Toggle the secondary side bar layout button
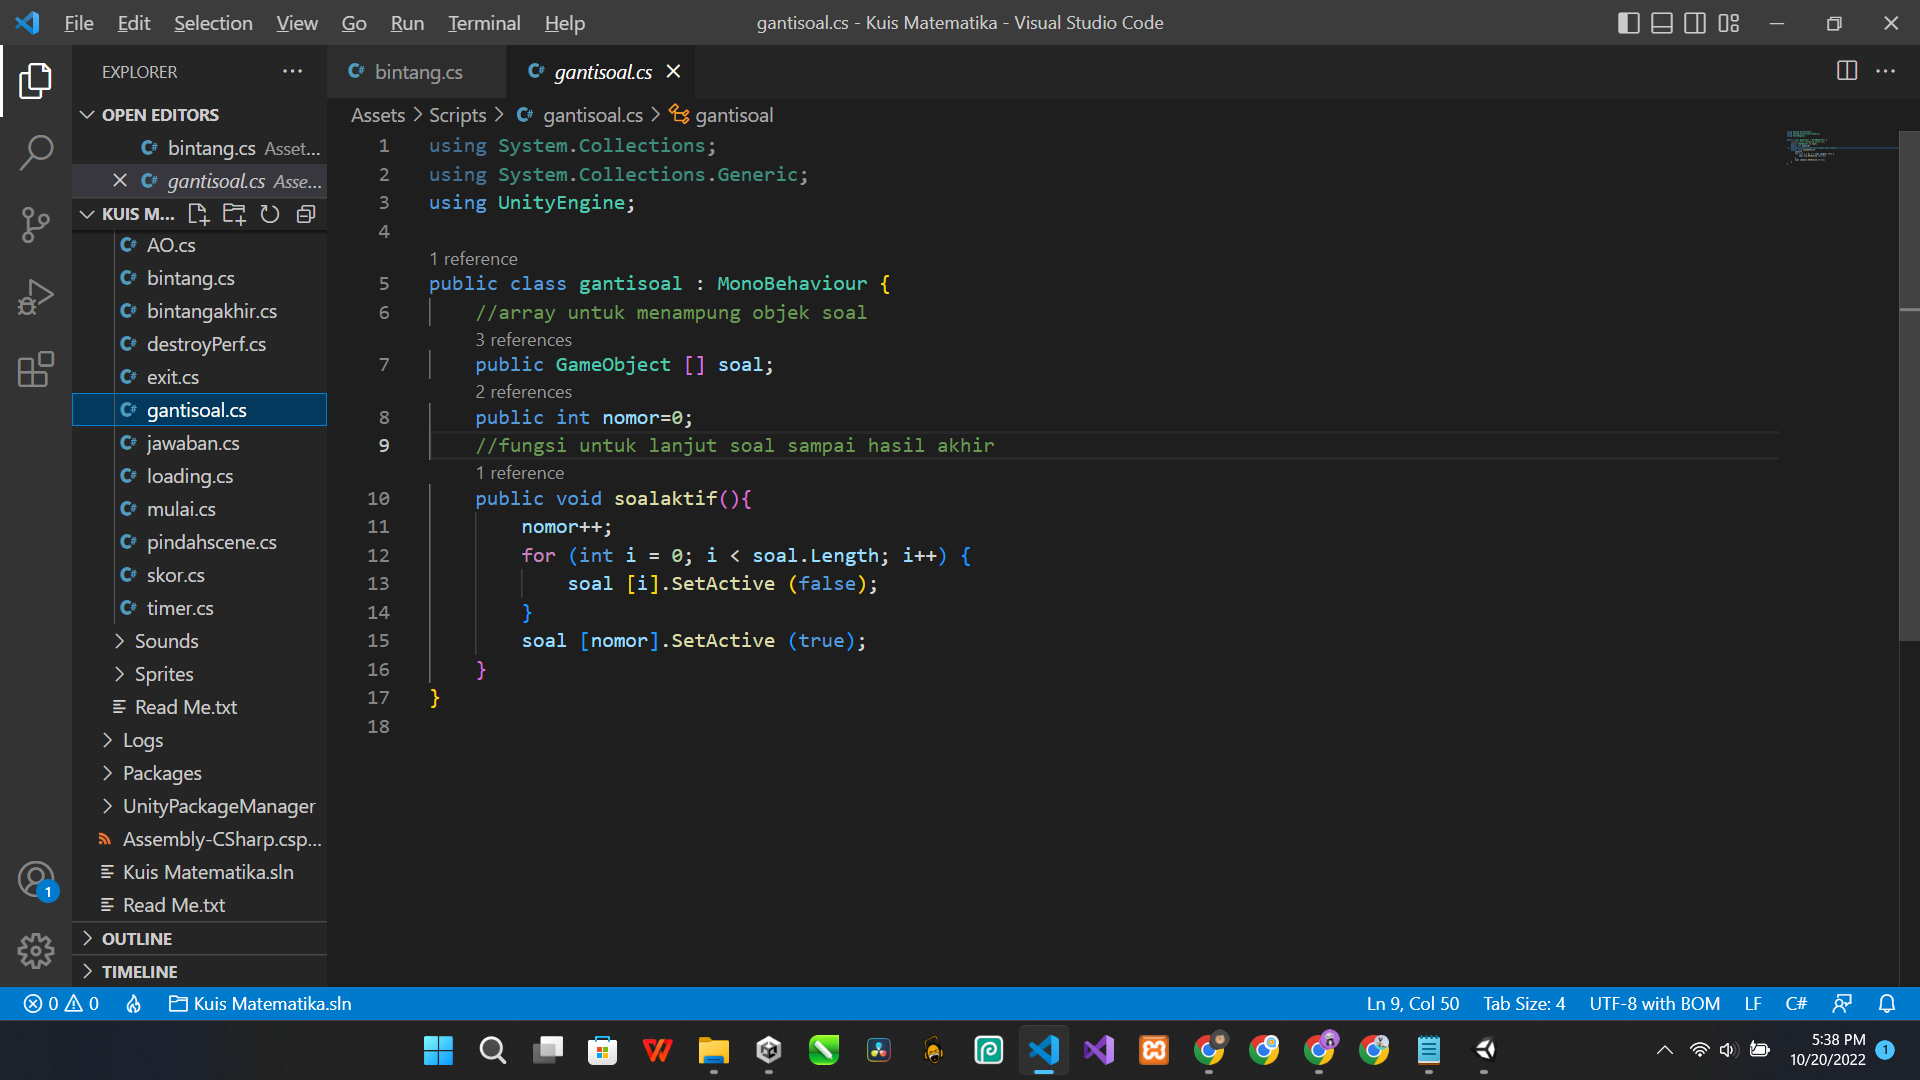This screenshot has height=1080, width=1920. (1695, 23)
